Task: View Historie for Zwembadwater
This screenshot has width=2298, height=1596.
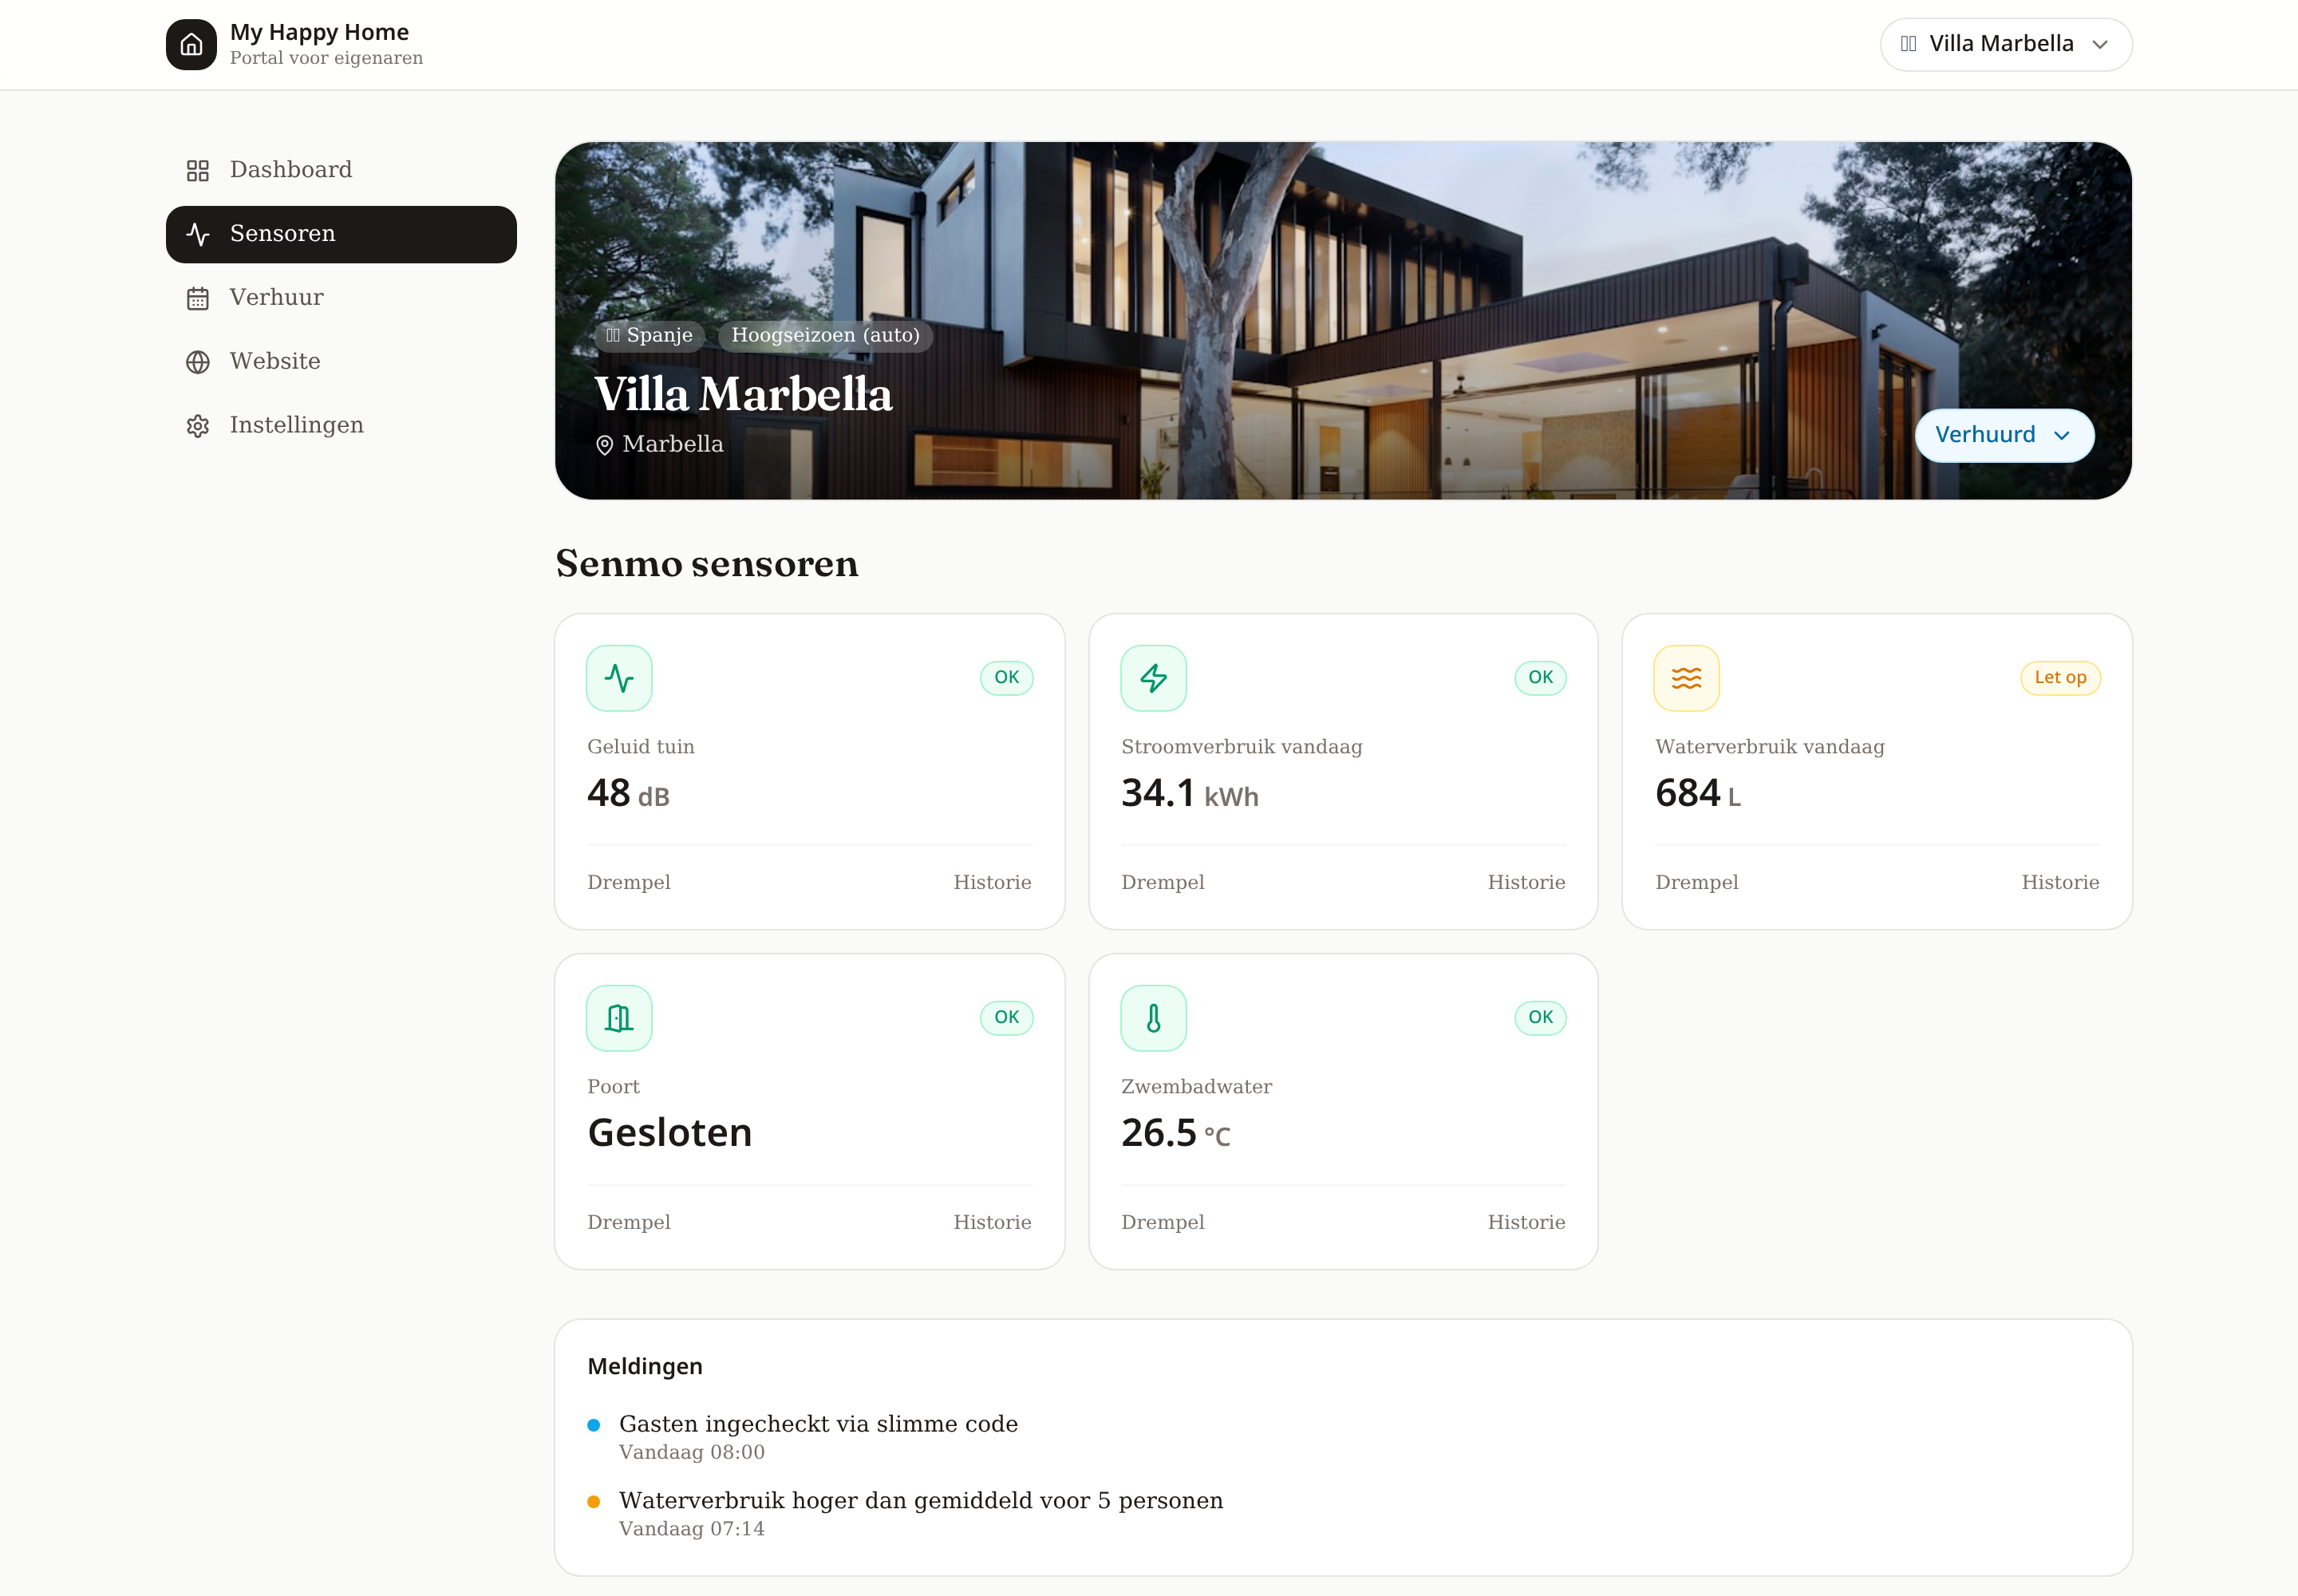Action: [1526, 1222]
